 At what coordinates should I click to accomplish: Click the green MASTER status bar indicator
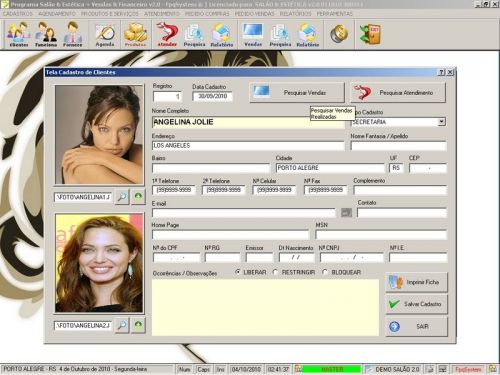(x=332, y=369)
